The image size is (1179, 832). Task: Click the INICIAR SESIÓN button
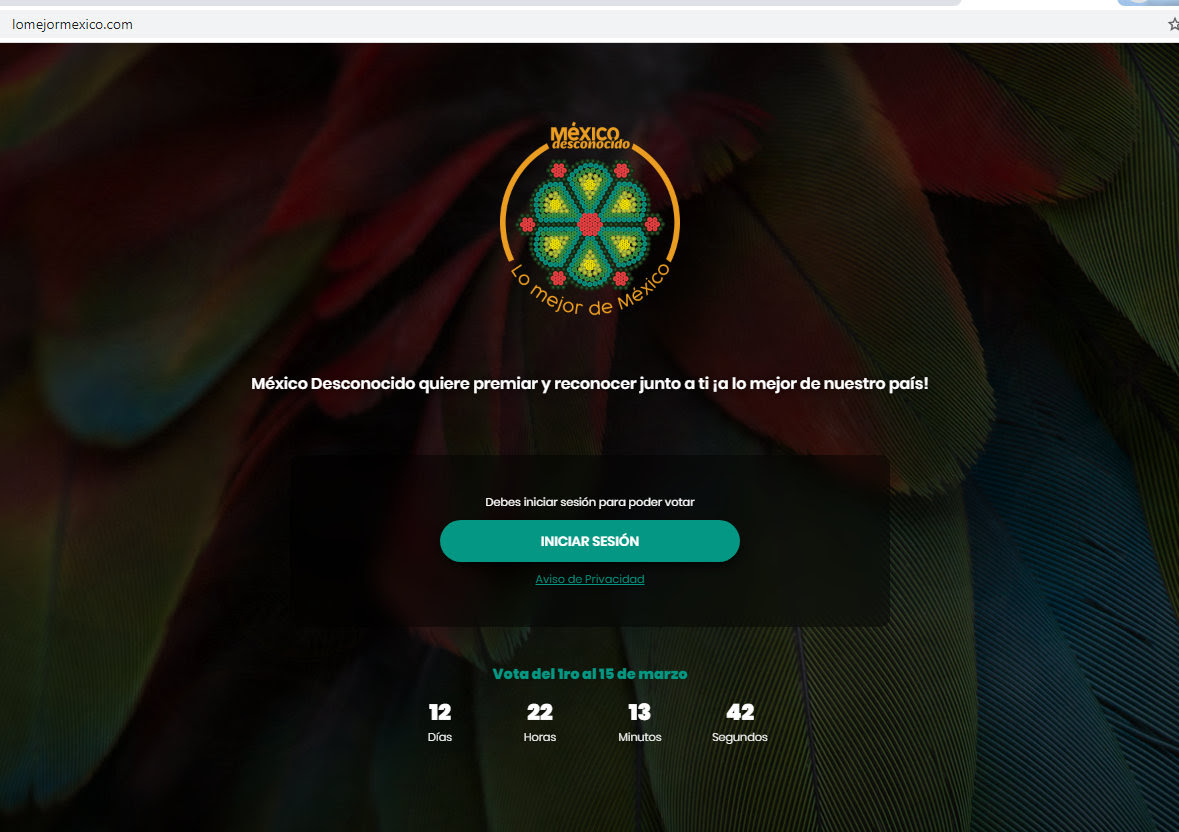(x=590, y=541)
